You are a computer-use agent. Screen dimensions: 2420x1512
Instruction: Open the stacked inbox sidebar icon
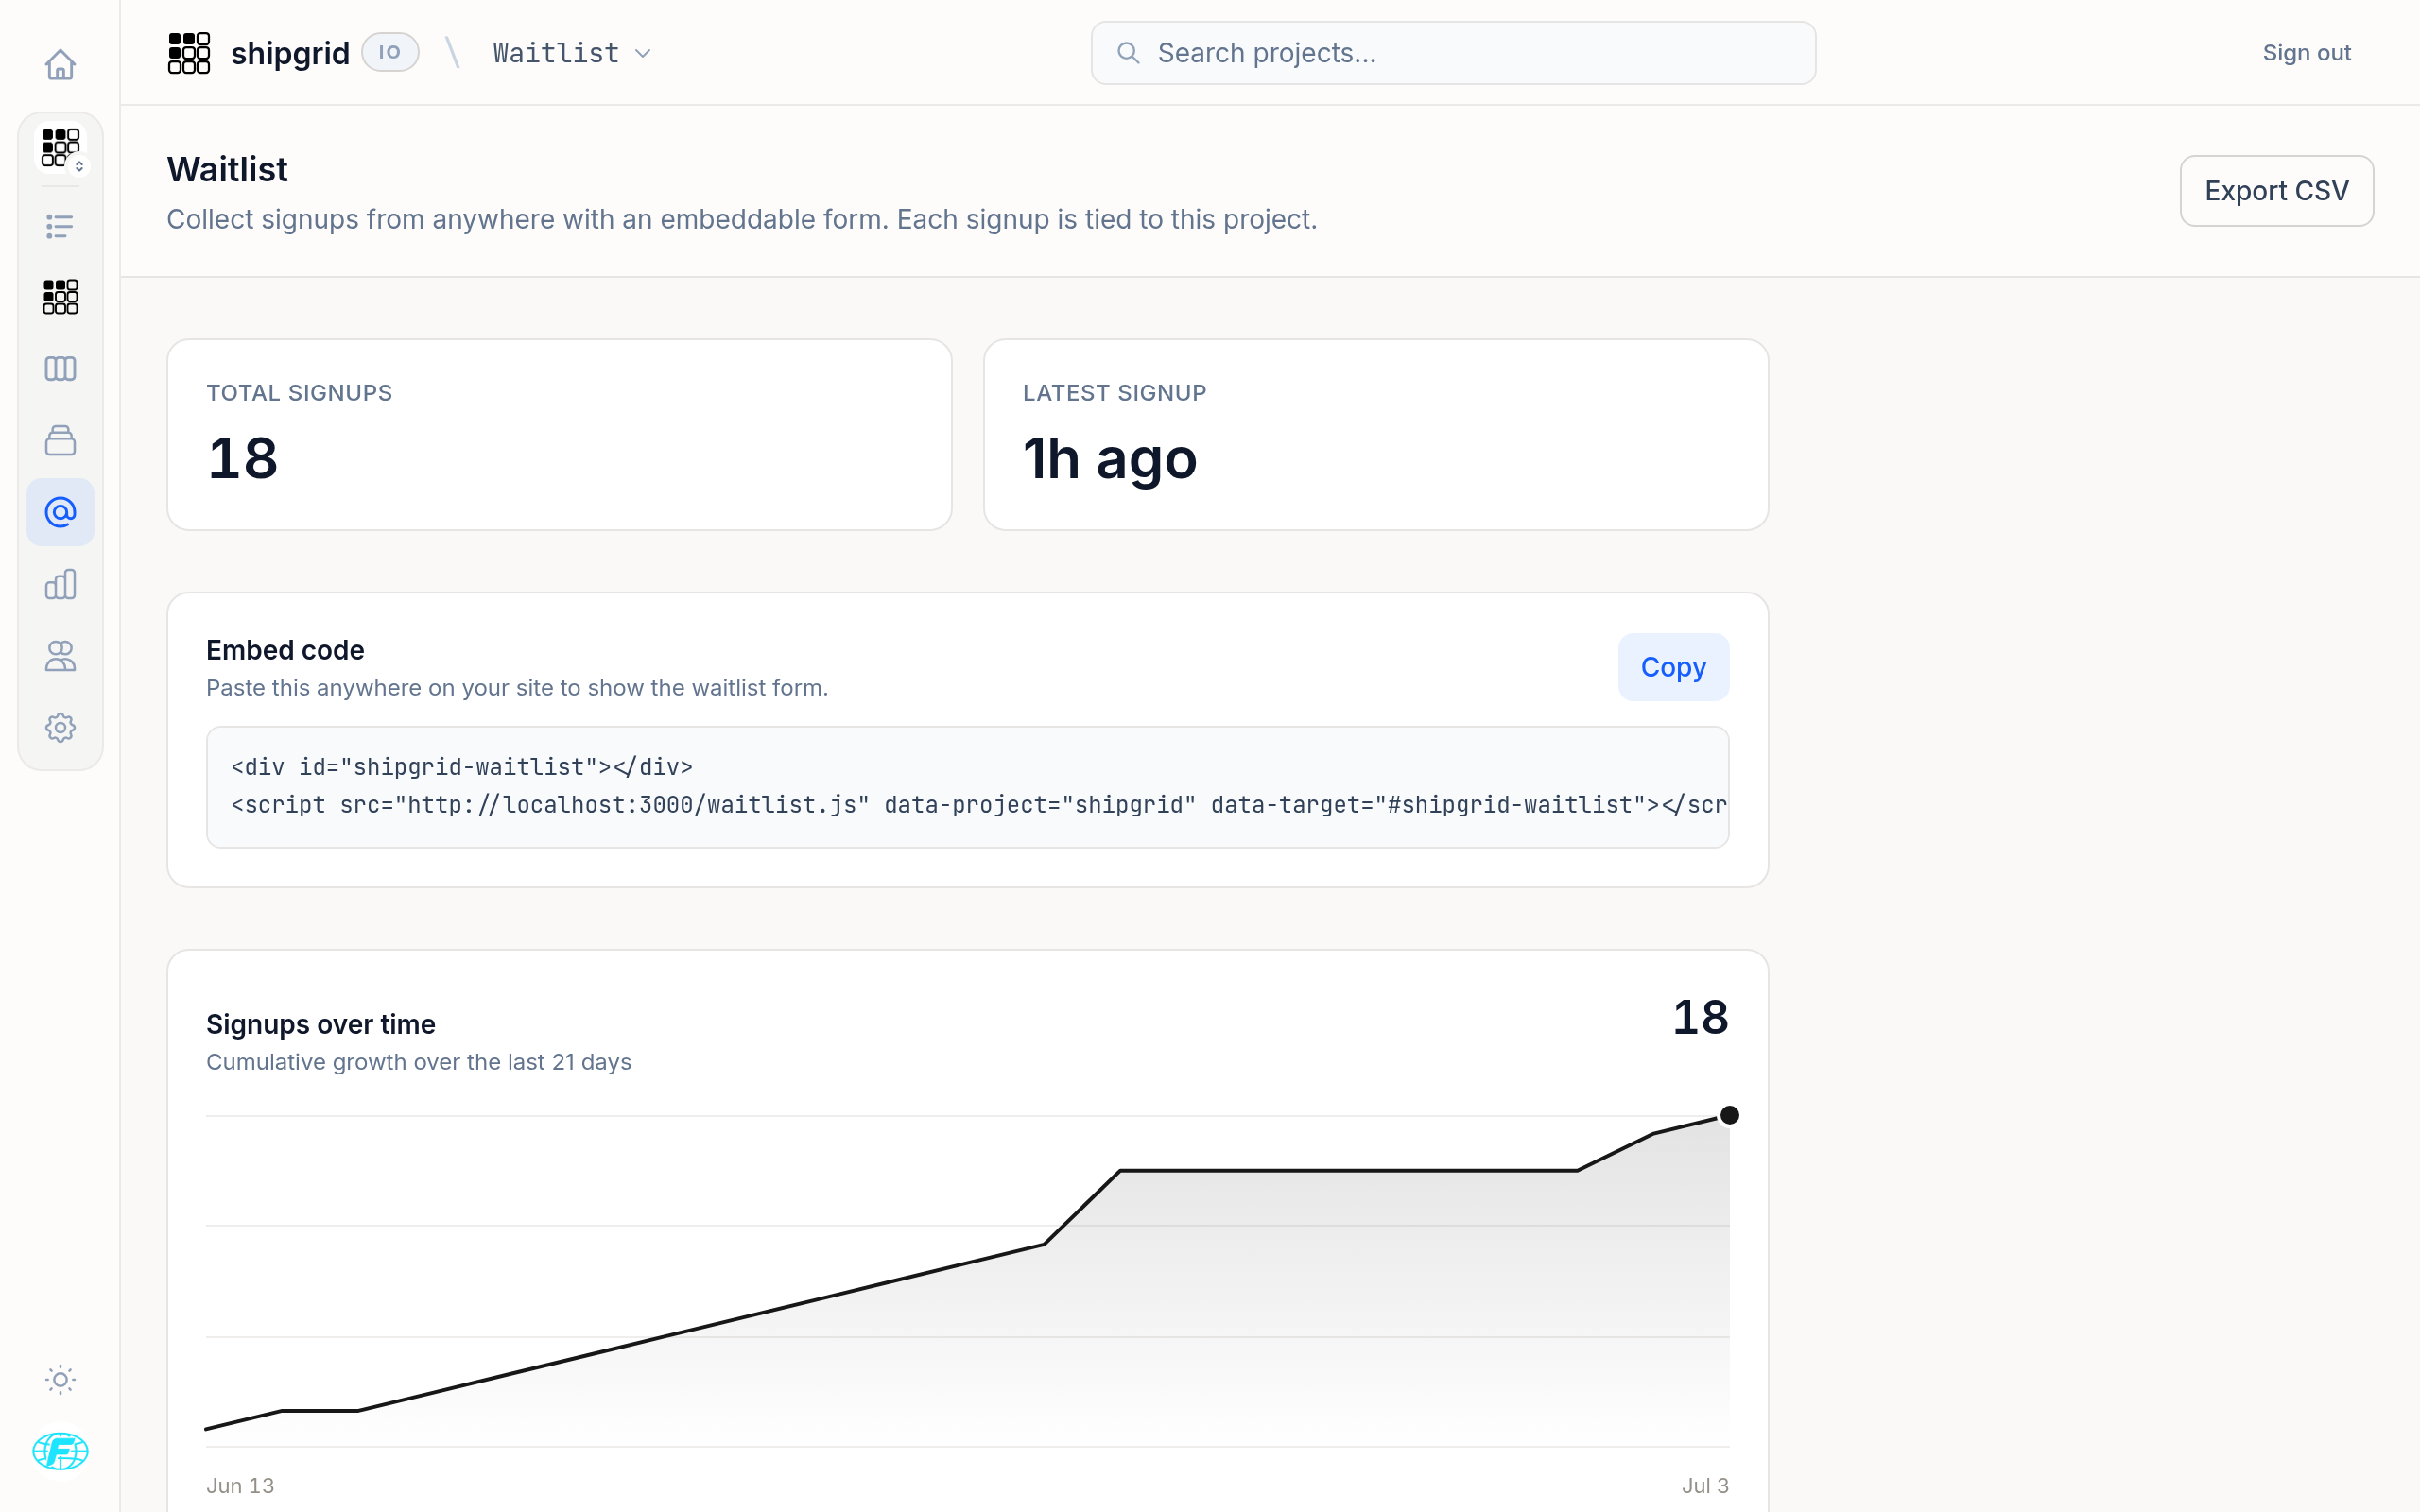tap(60, 440)
